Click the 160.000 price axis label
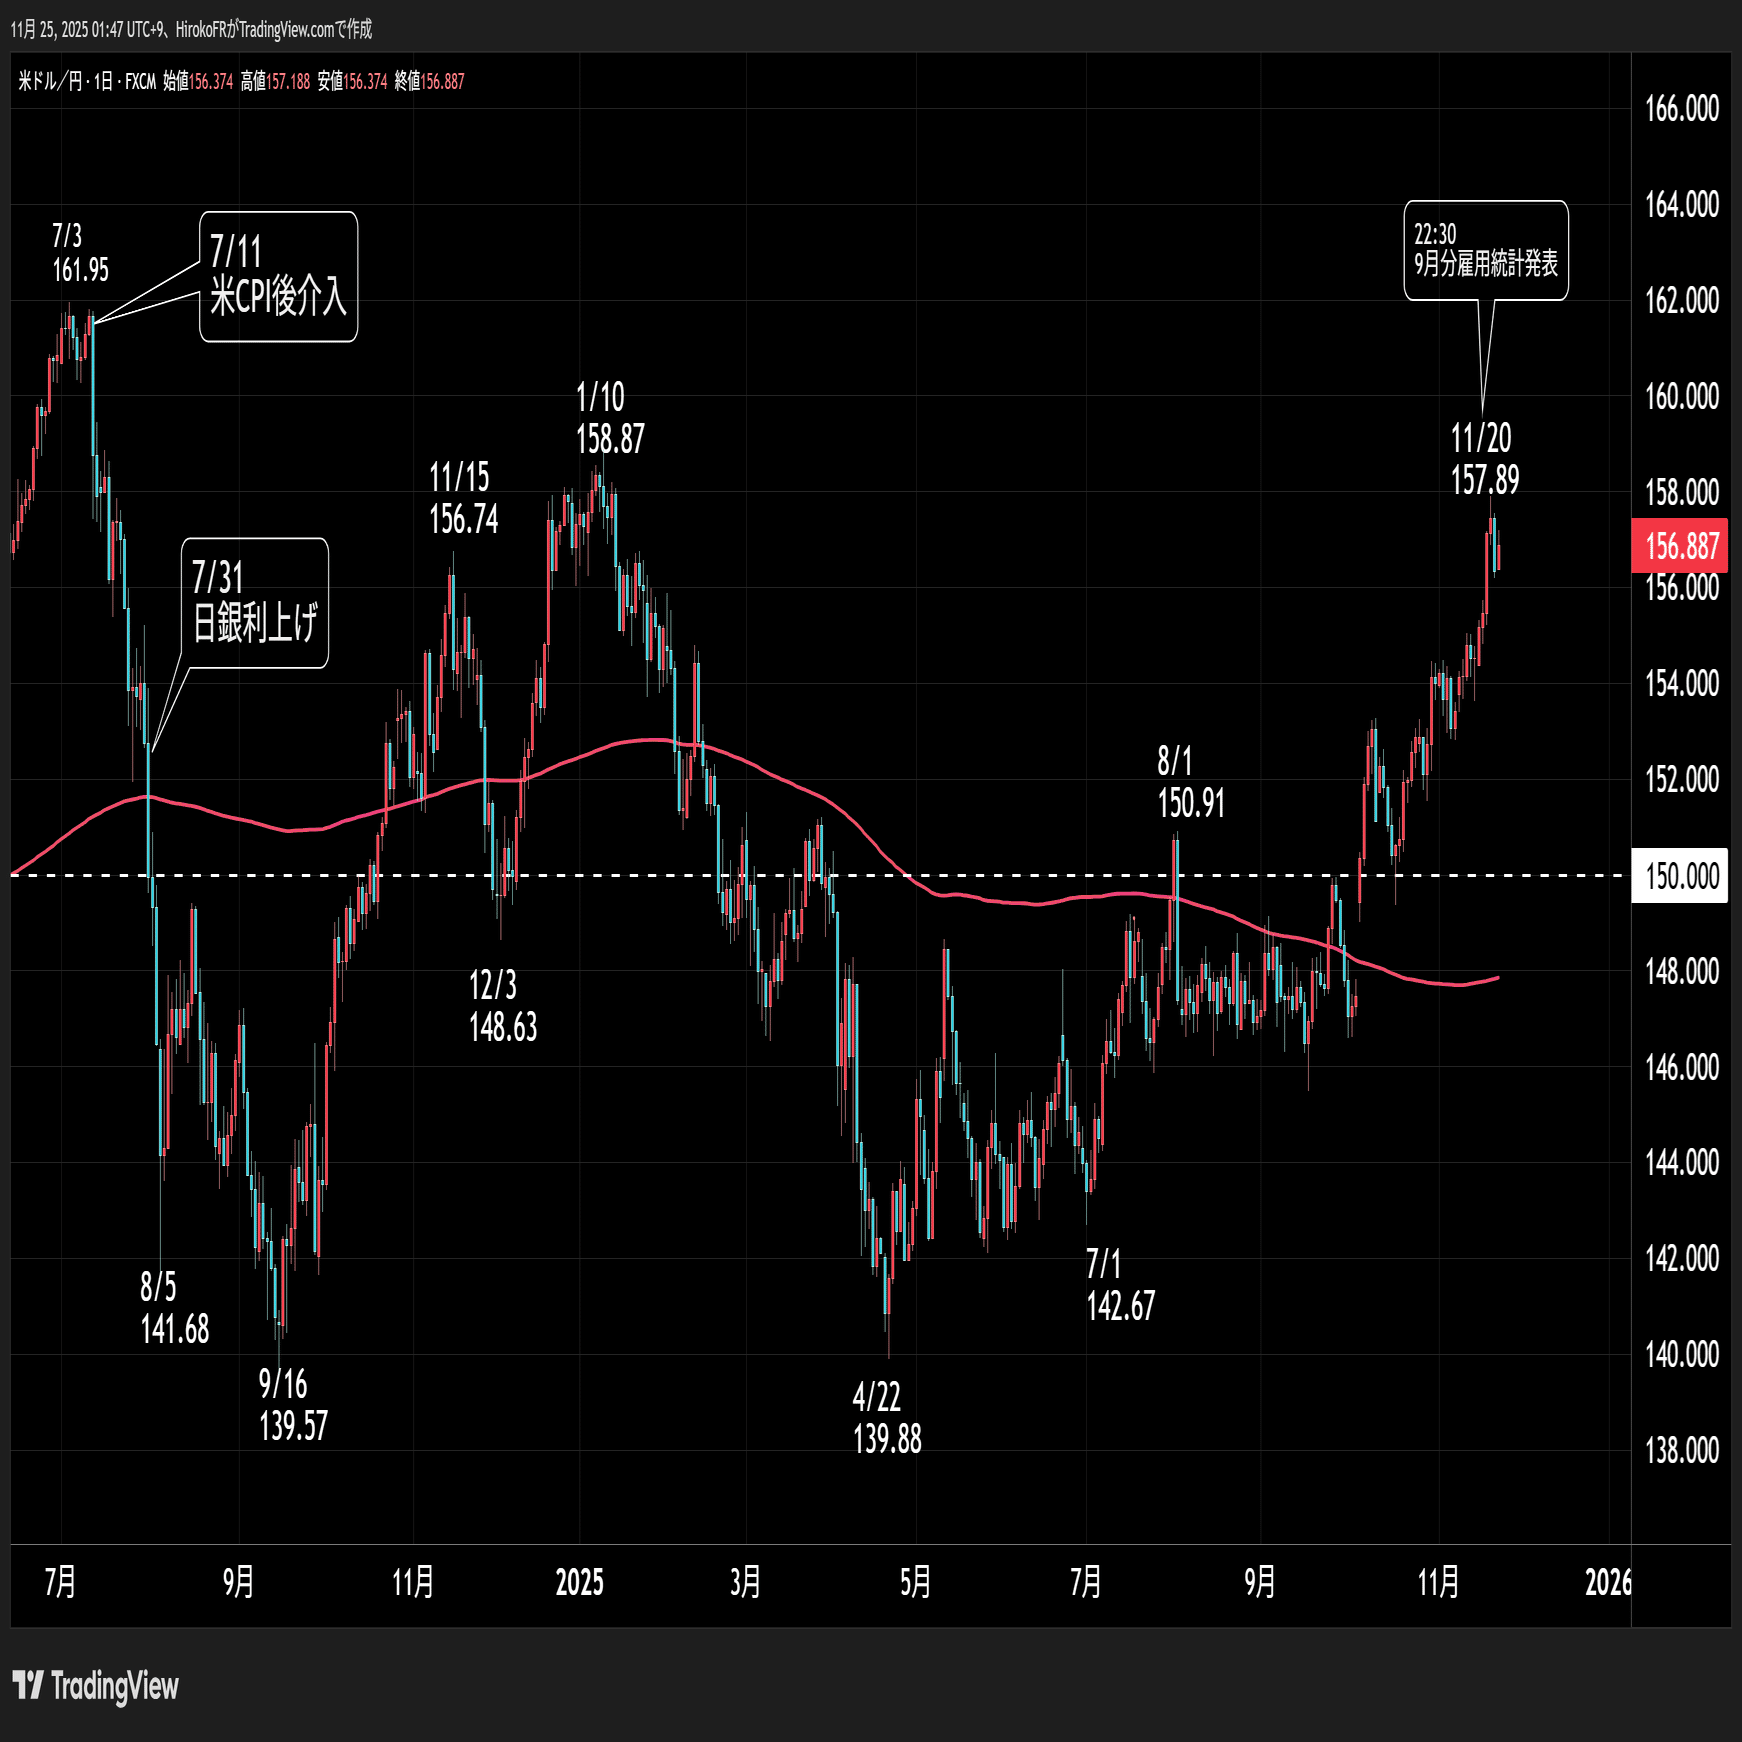Viewport: 1742px width, 1742px height. [1682, 396]
